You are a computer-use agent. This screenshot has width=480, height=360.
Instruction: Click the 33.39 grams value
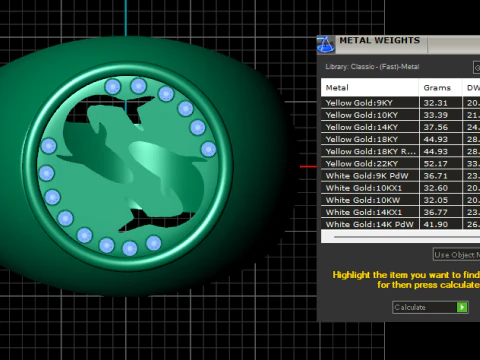[435, 115]
